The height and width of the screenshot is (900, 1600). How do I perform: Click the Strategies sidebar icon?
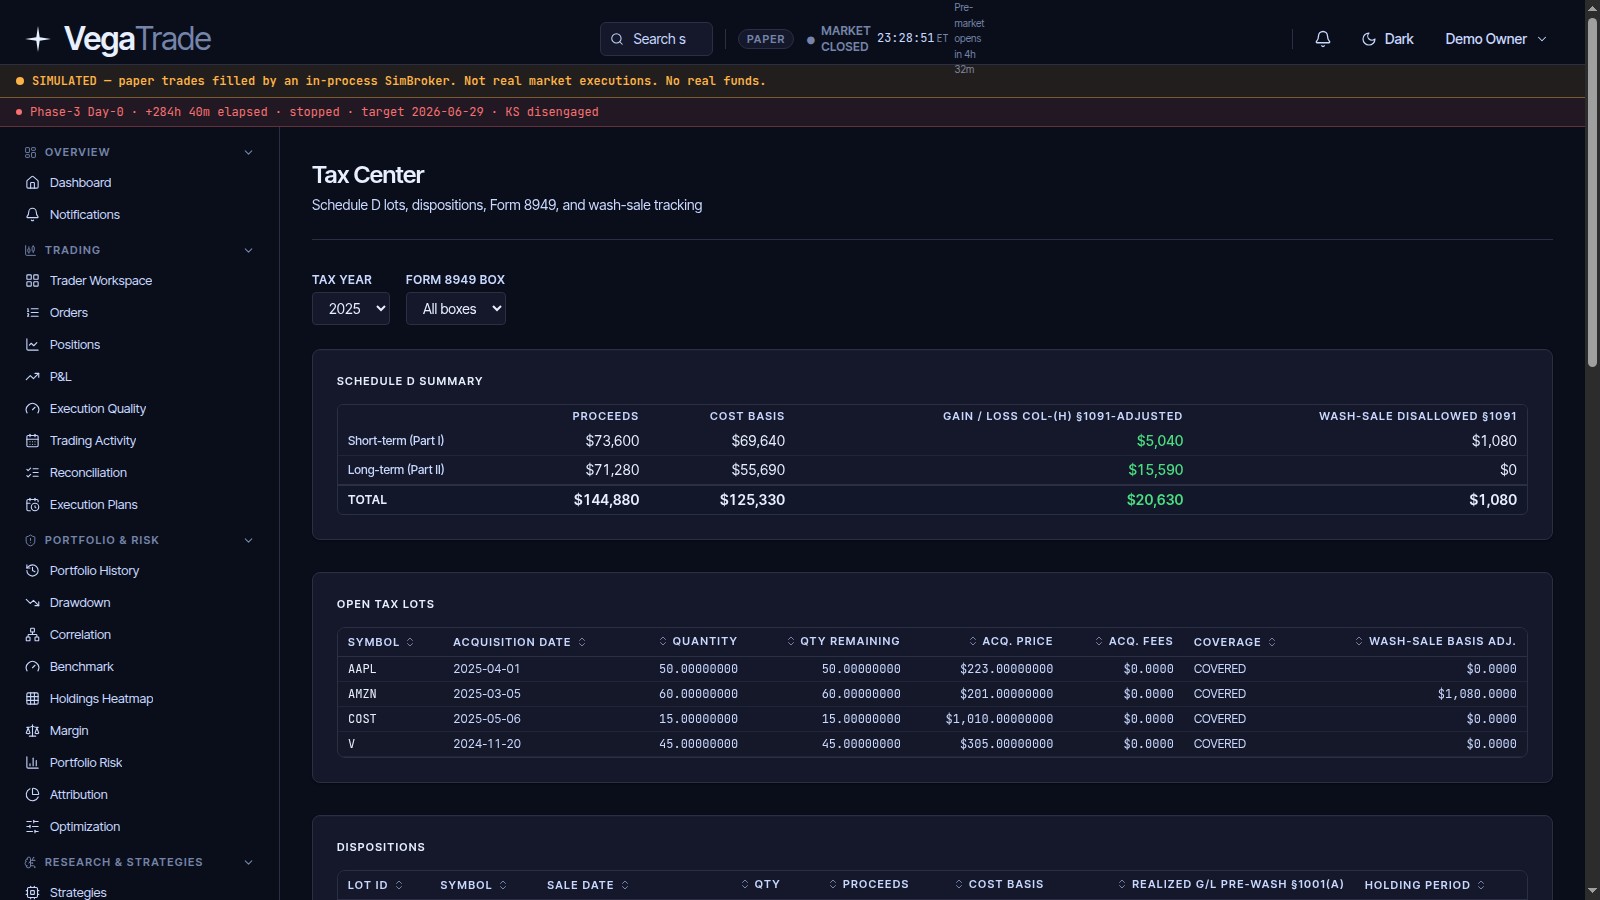pyautogui.click(x=32, y=893)
